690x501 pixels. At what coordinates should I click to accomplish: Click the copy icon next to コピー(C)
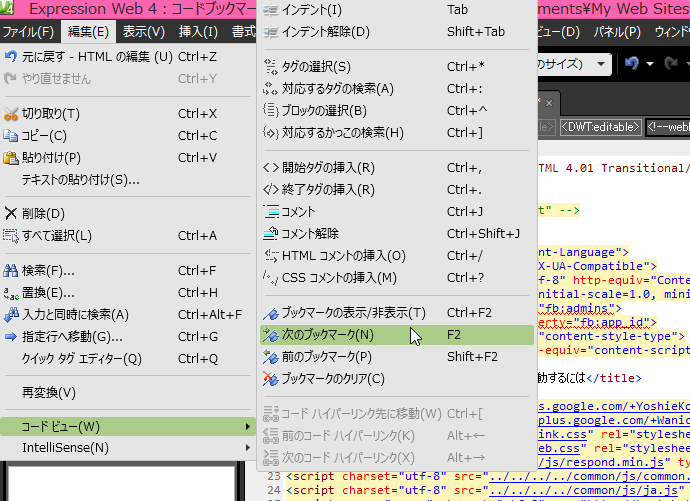coord(11,135)
